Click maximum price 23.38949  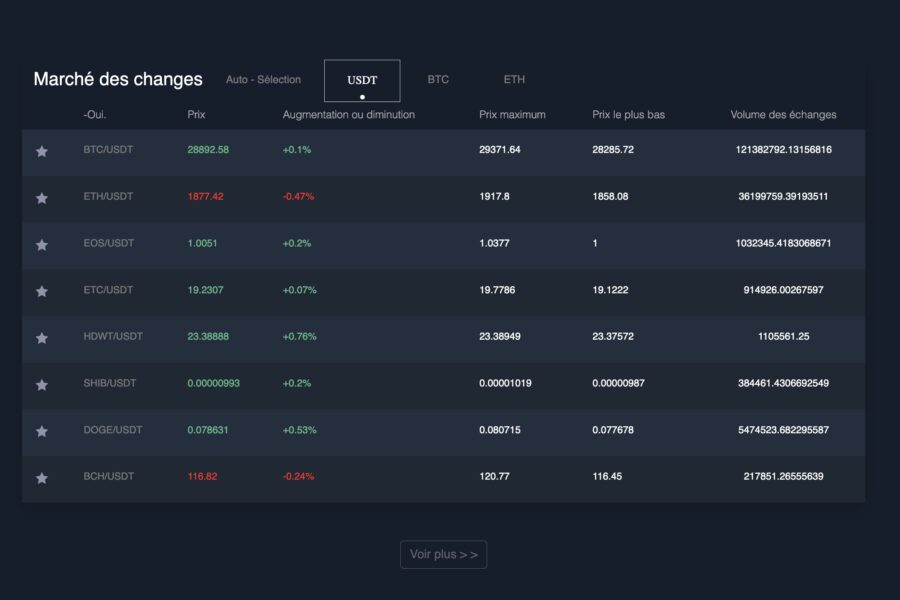click(x=500, y=336)
